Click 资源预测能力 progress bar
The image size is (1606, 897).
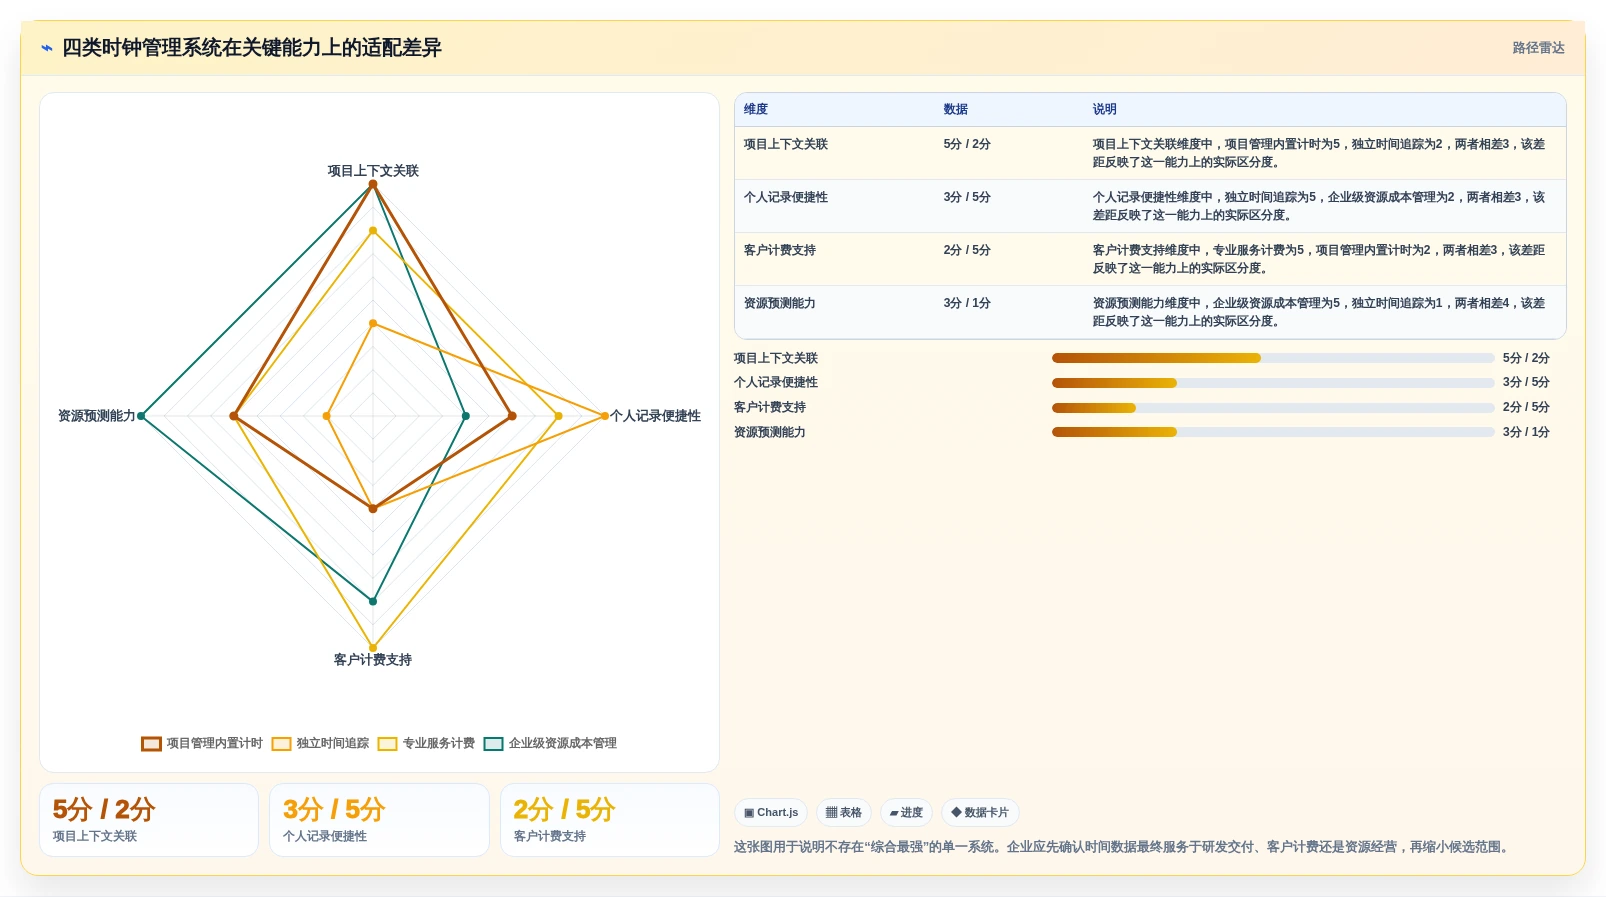click(1273, 432)
